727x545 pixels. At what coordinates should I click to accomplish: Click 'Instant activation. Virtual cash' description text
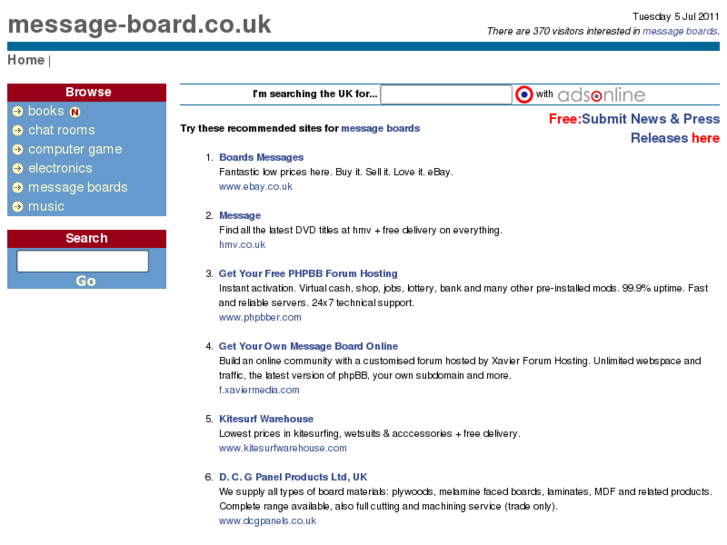tap(463, 295)
